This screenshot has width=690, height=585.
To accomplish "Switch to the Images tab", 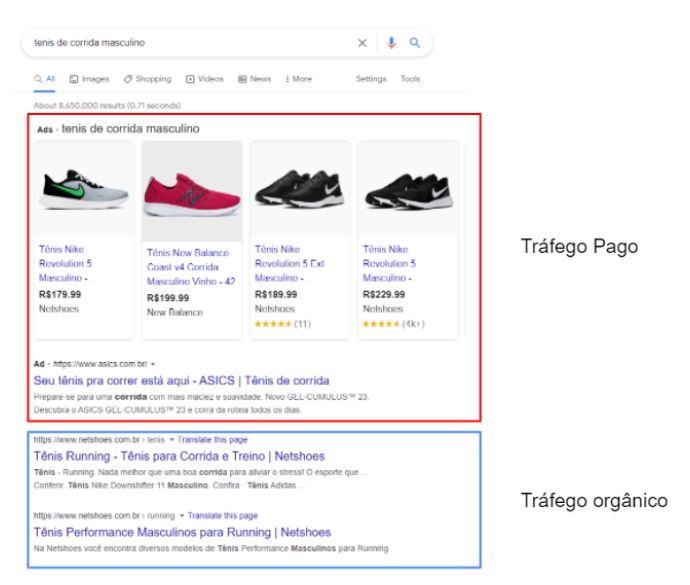I will coord(89,79).
